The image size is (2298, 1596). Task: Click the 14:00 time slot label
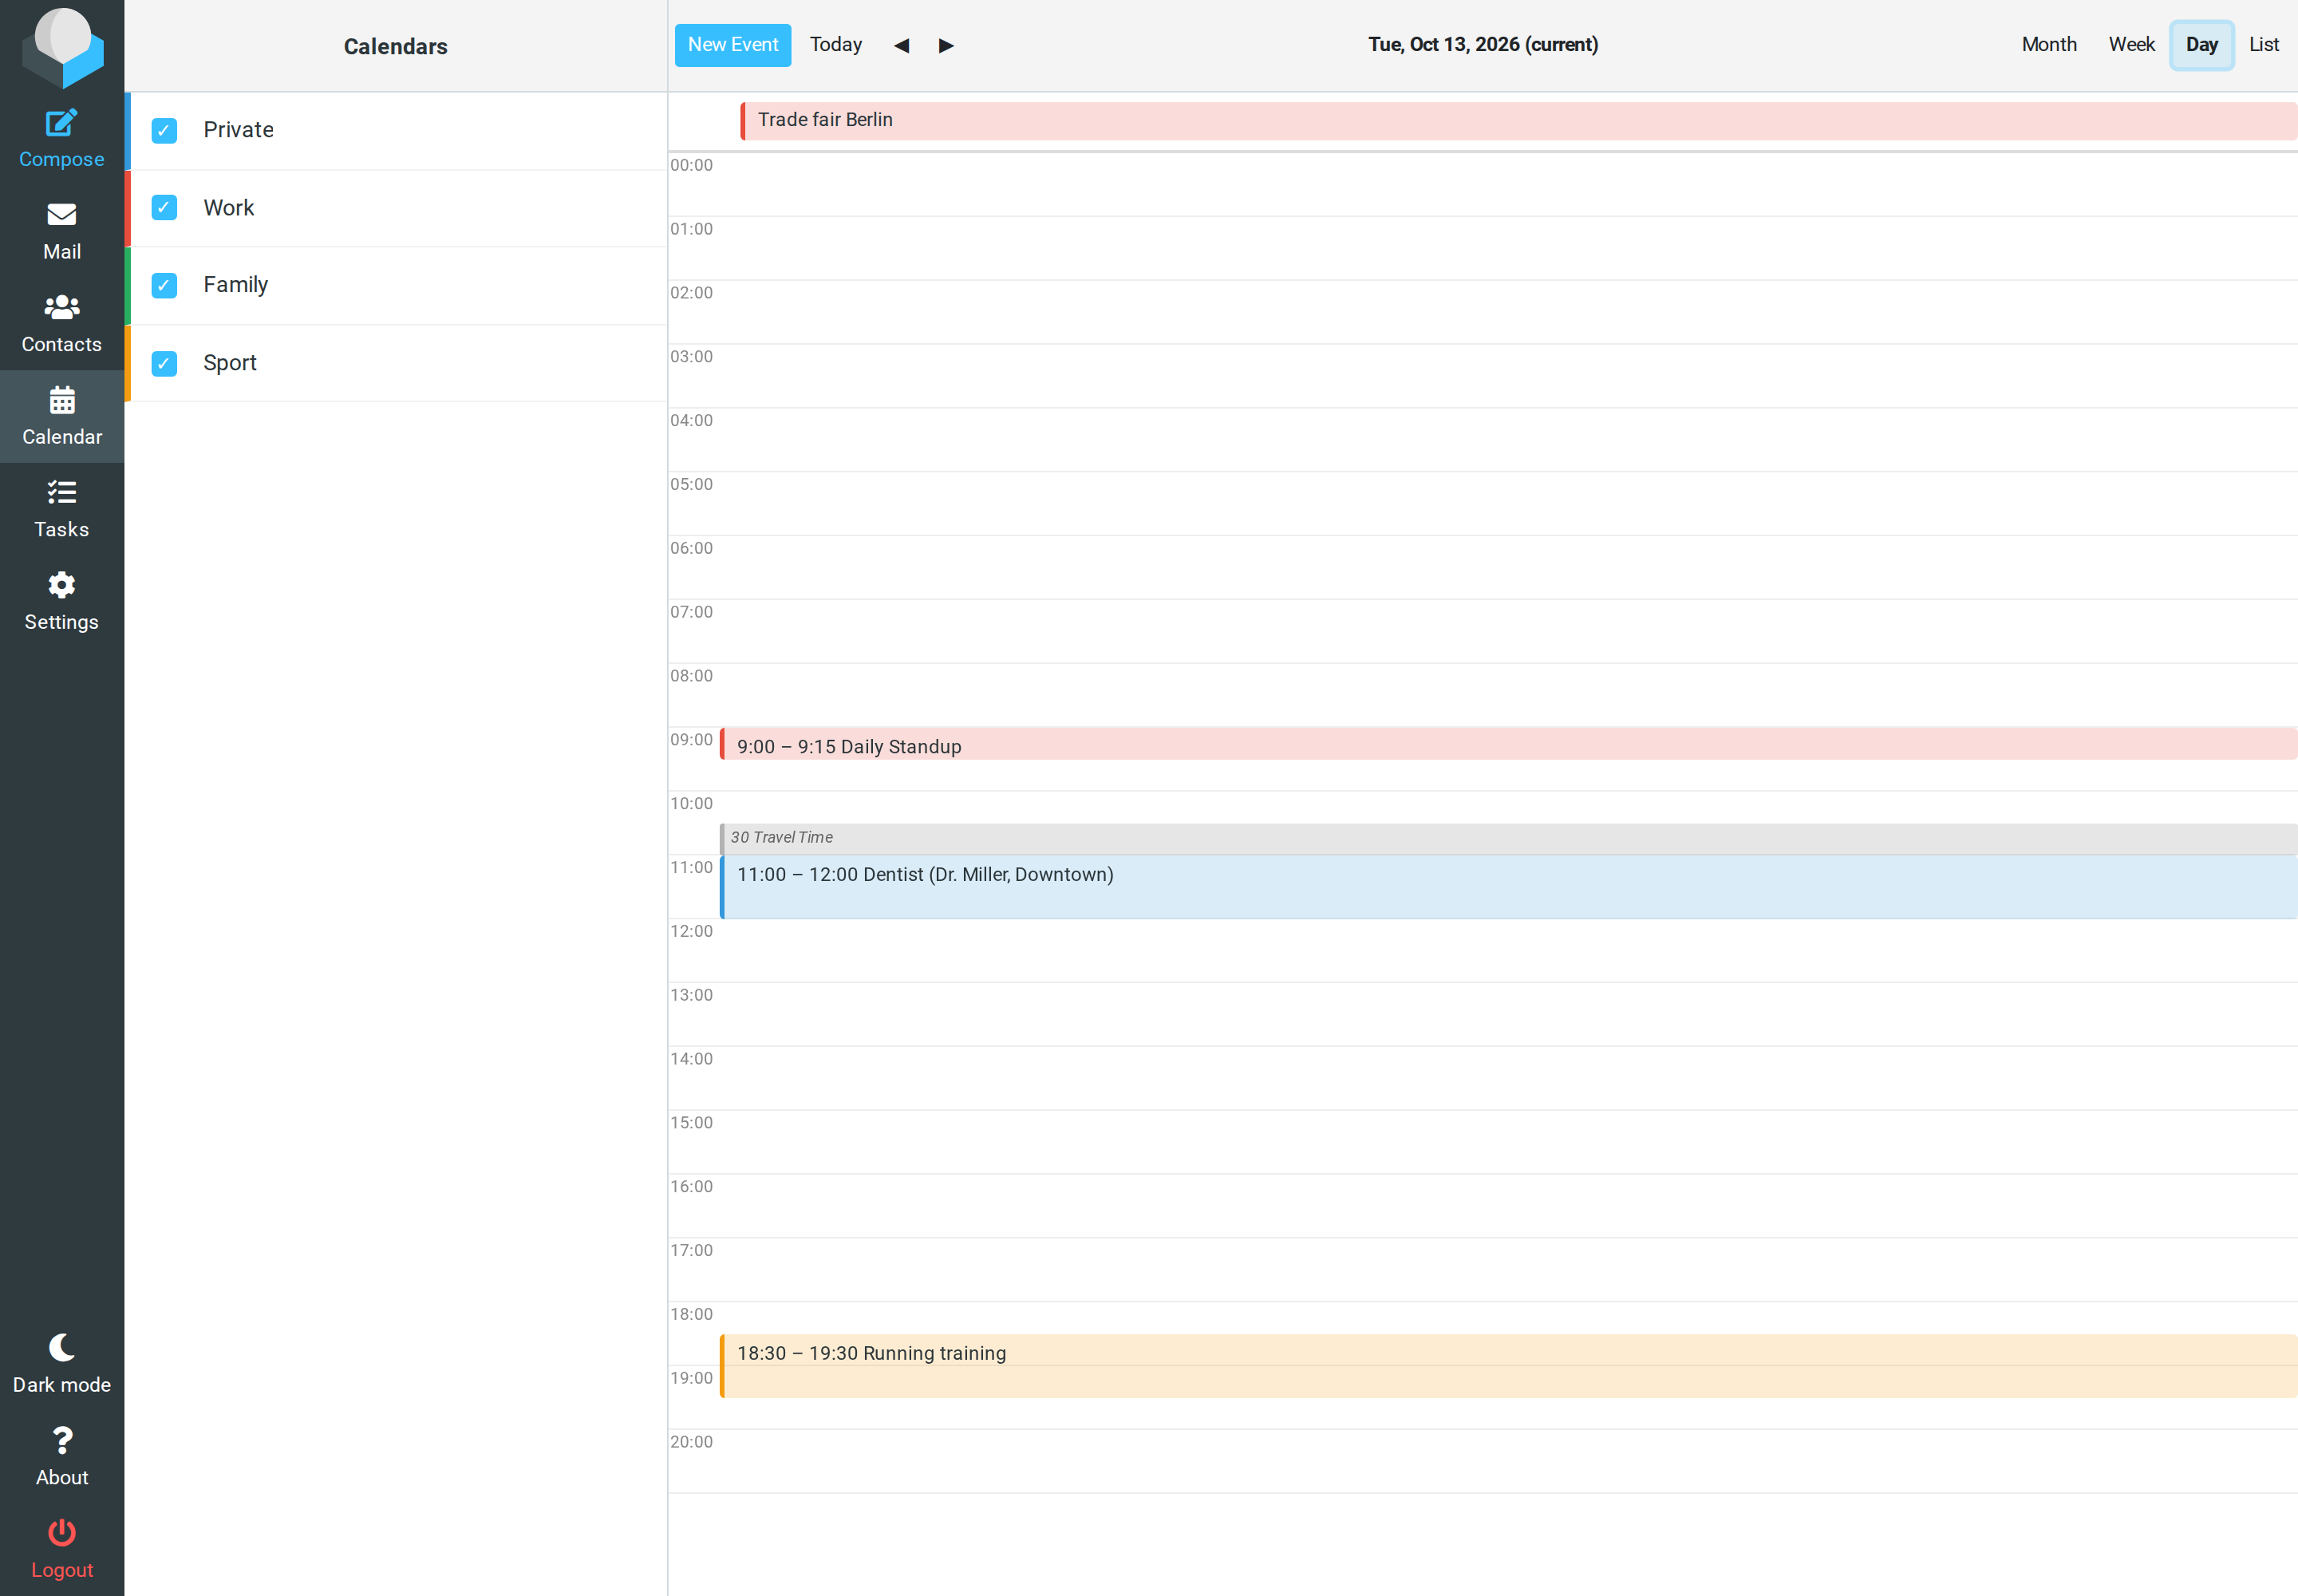pos(691,1059)
